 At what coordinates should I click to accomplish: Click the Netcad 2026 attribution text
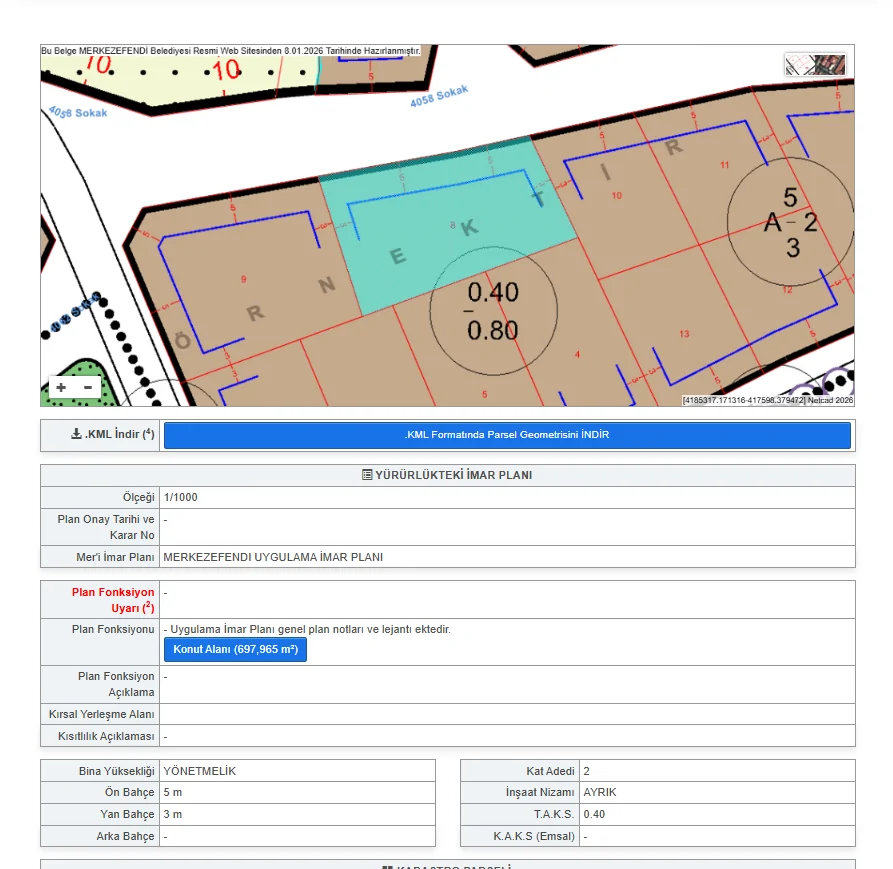coord(830,400)
